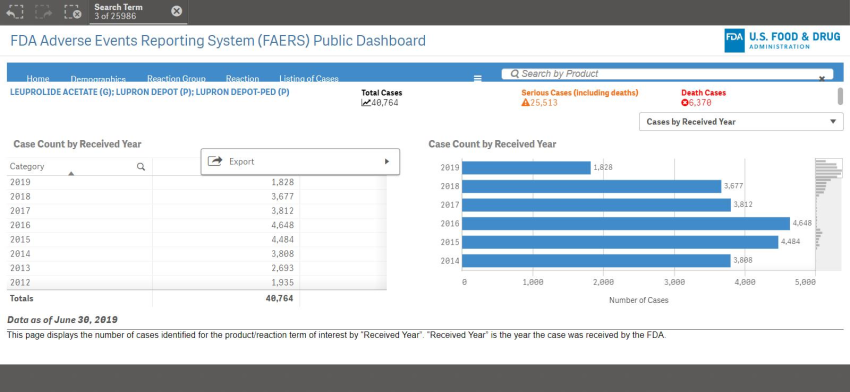Remove the Search Term selection chip
Image resolution: width=850 pixels, height=392 pixels.
tap(177, 11)
